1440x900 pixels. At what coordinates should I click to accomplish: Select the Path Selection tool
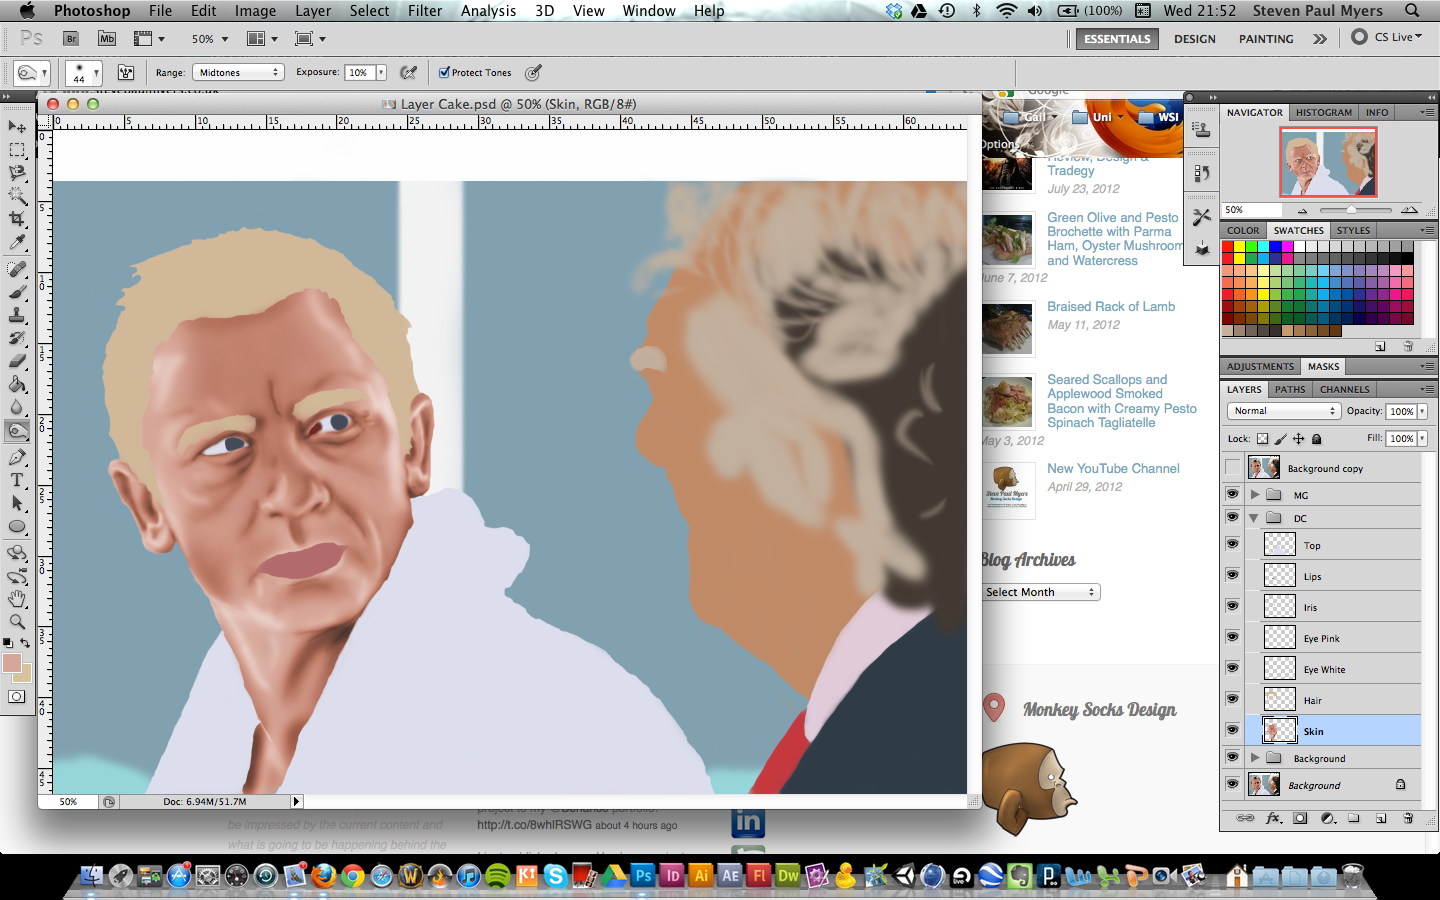coord(17,503)
